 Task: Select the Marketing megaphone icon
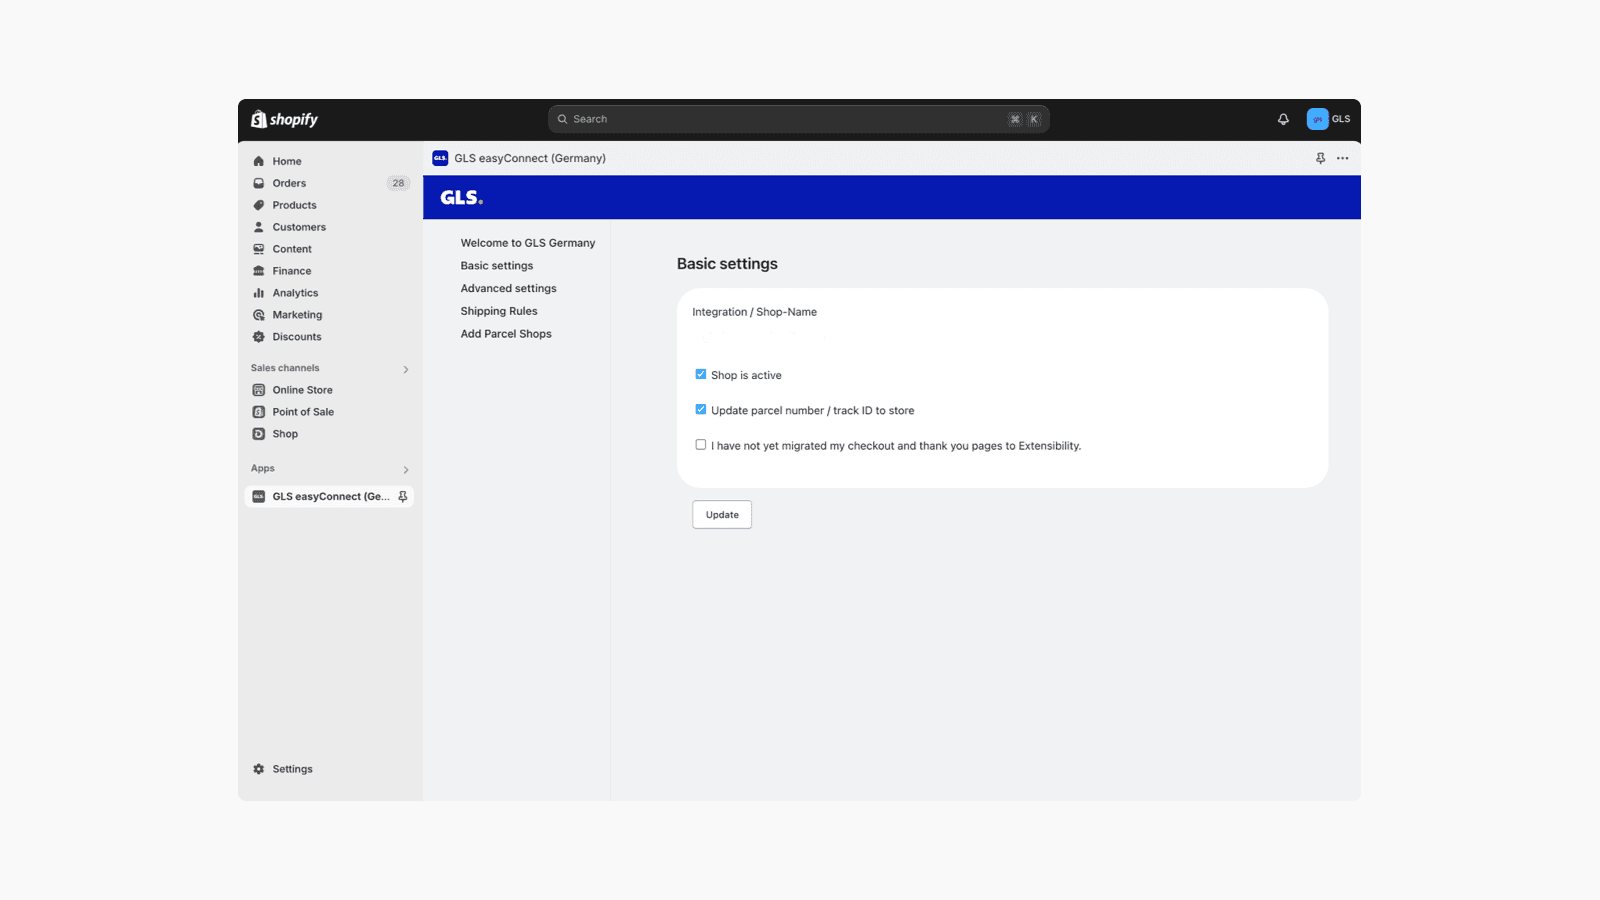(259, 314)
